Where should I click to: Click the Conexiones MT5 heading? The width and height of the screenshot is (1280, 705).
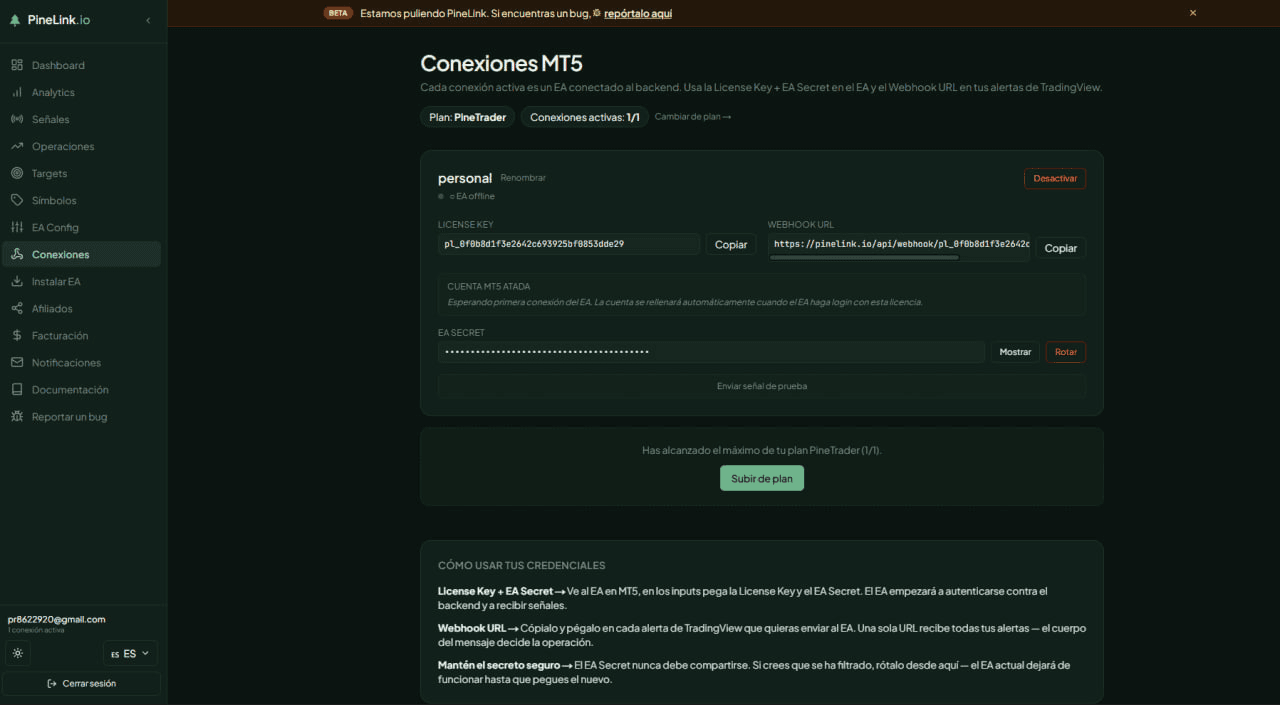click(x=501, y=63)
